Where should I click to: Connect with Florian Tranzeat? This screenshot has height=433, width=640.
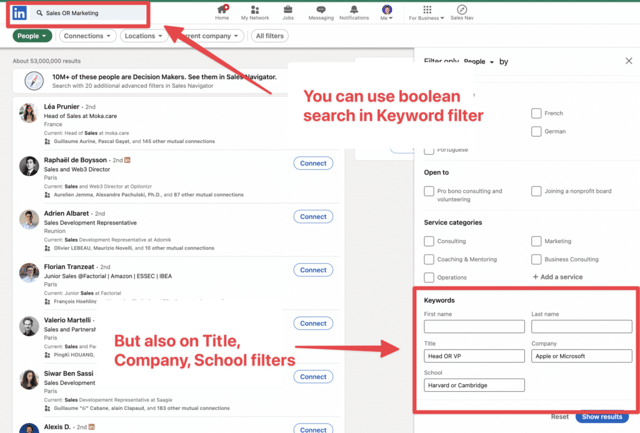click(x=313, y=270)
